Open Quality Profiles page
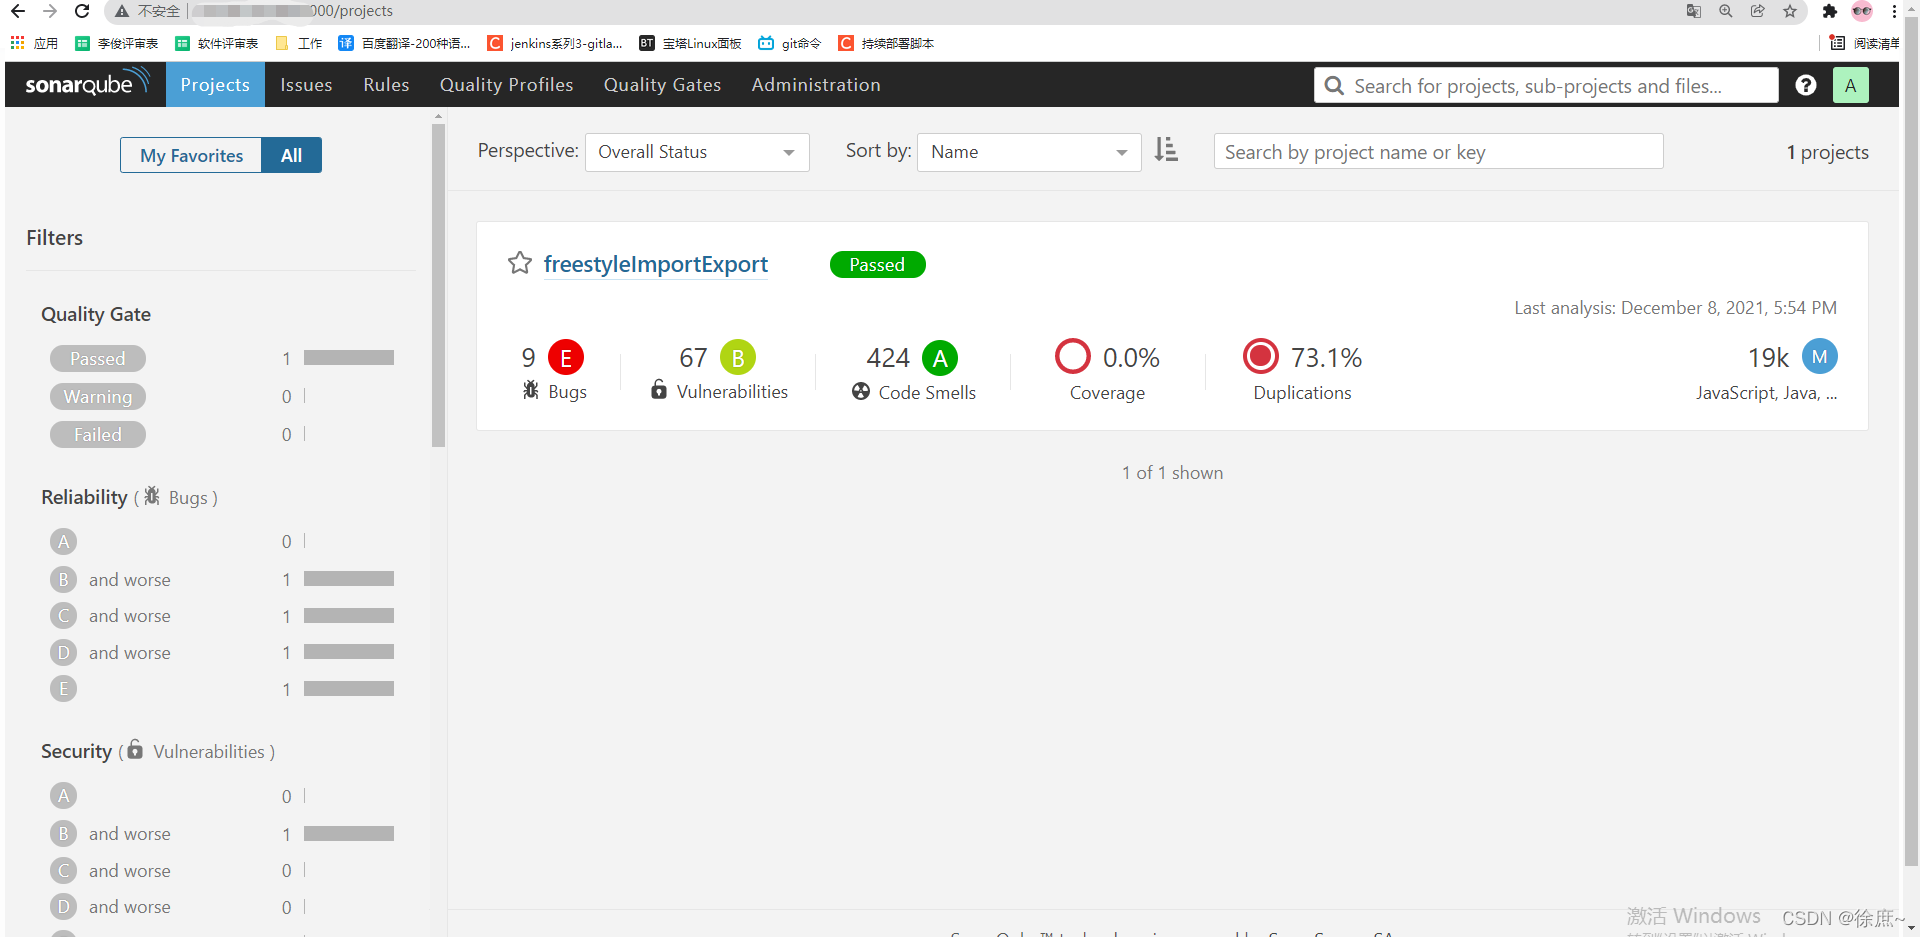The image size is (1920, 937). pos(506,85)
